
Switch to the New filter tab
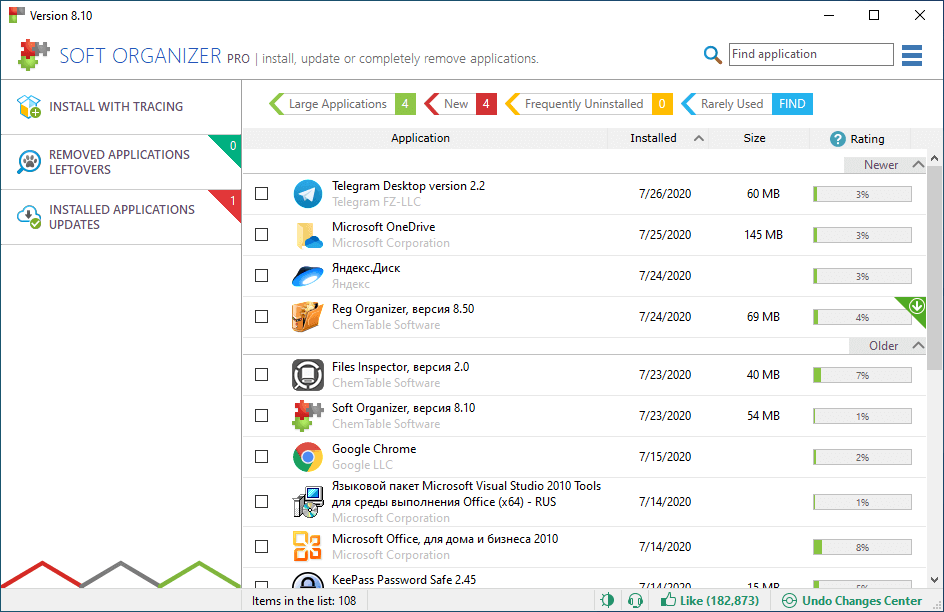458,103
